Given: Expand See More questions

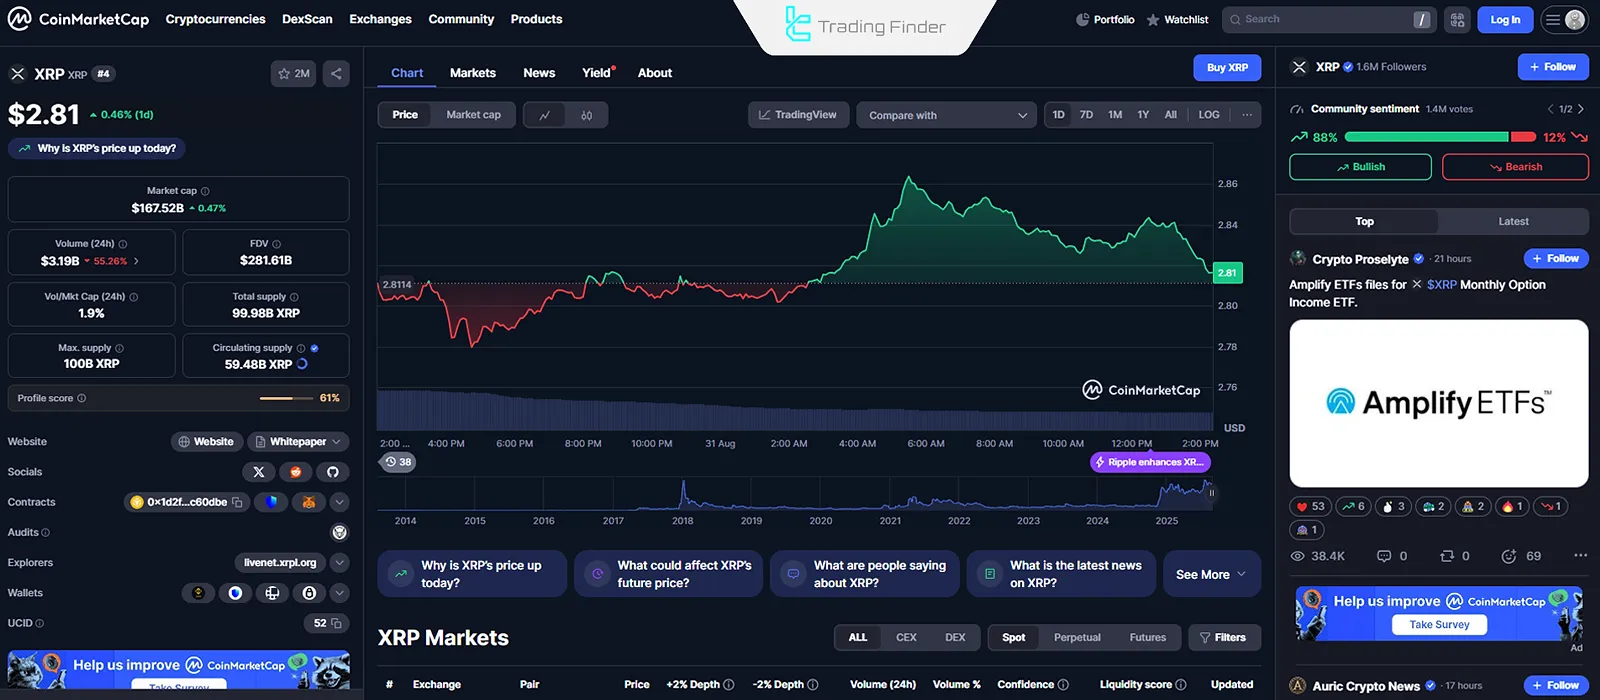Looking at the screenshot, I should pos(1211,574).
